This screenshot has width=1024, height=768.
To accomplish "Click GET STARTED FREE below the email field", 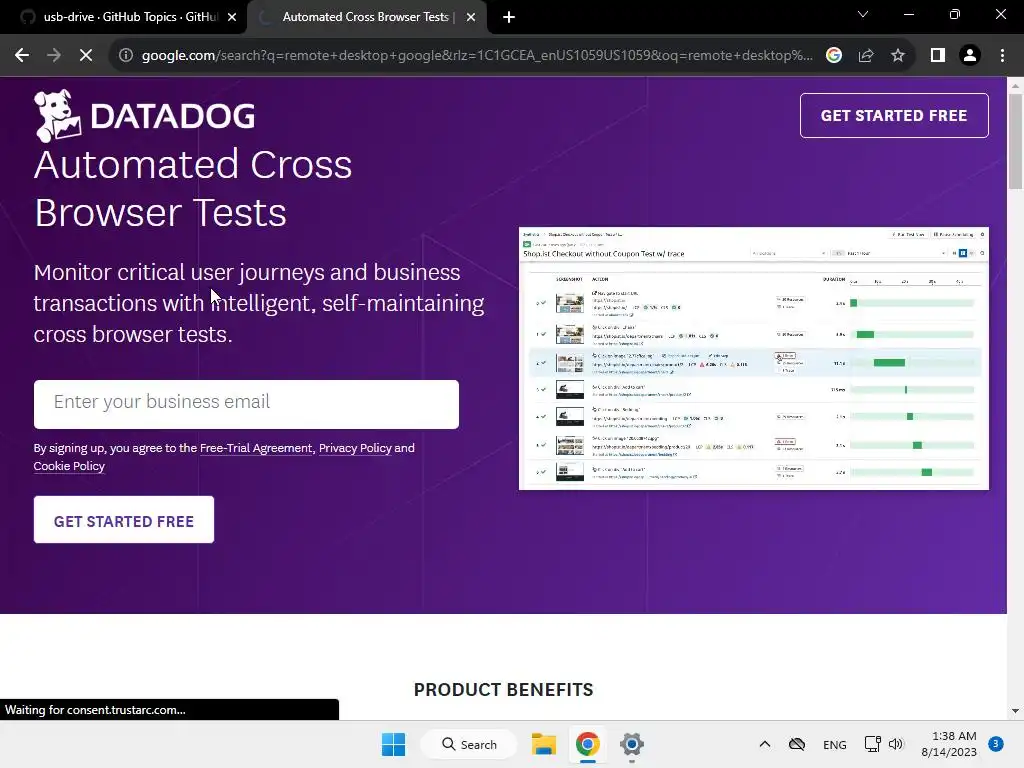I will pos(124,520).
